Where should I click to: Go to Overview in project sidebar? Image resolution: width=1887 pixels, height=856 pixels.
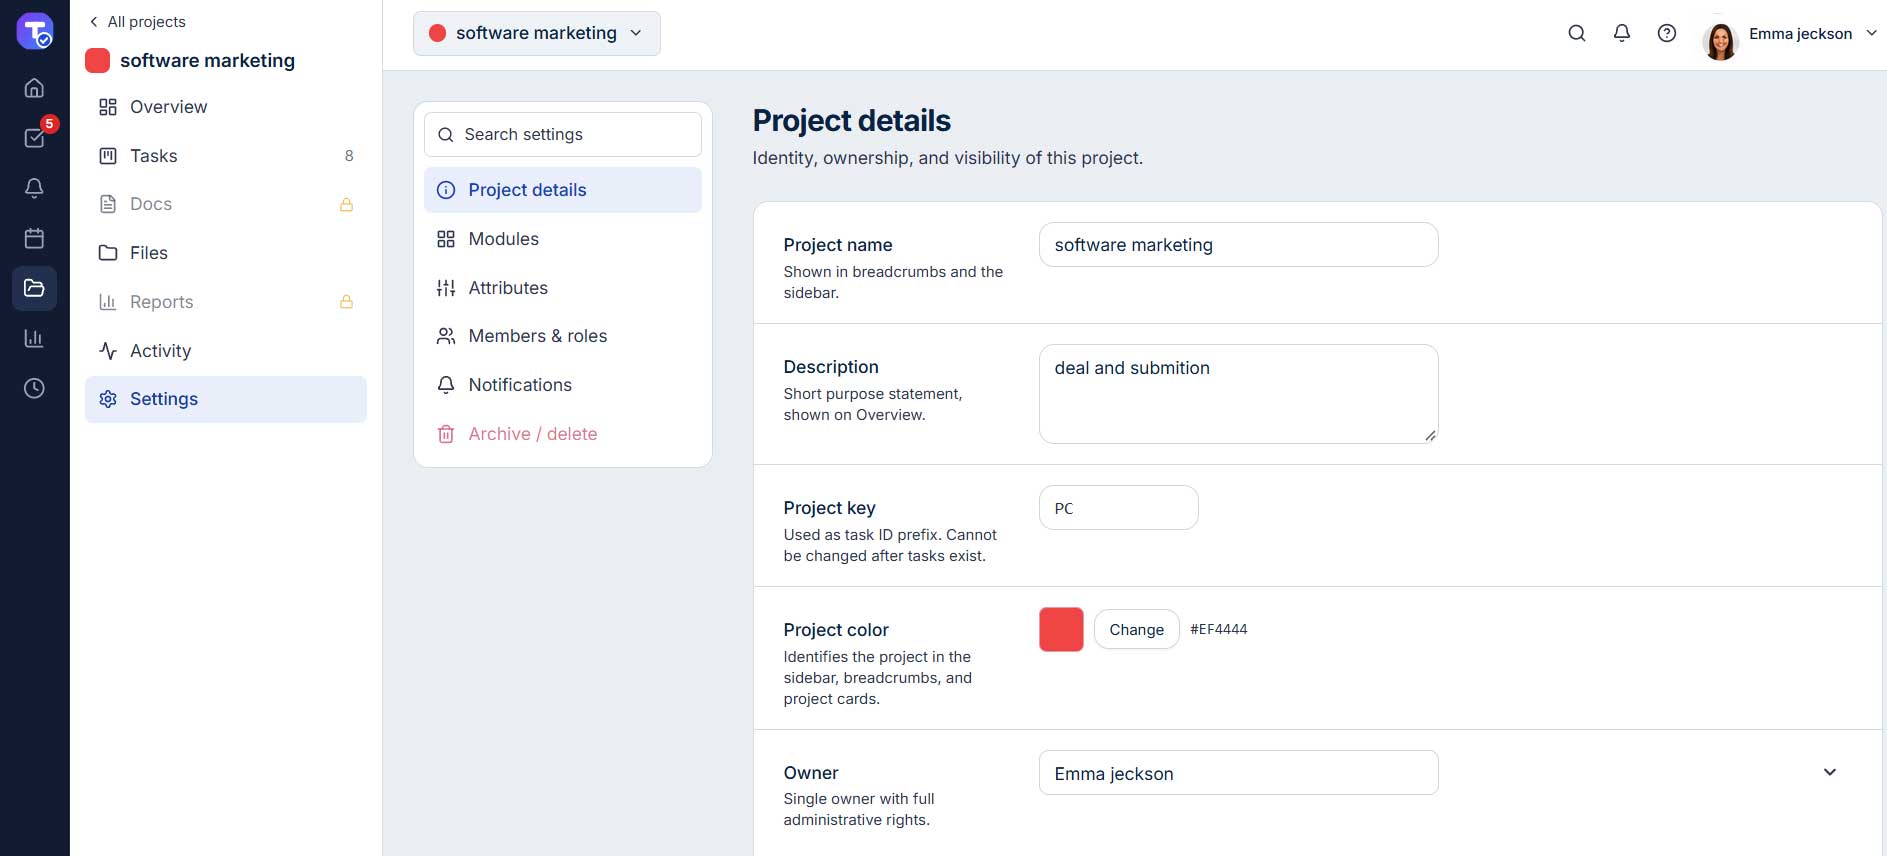click(x=226, y=107)
